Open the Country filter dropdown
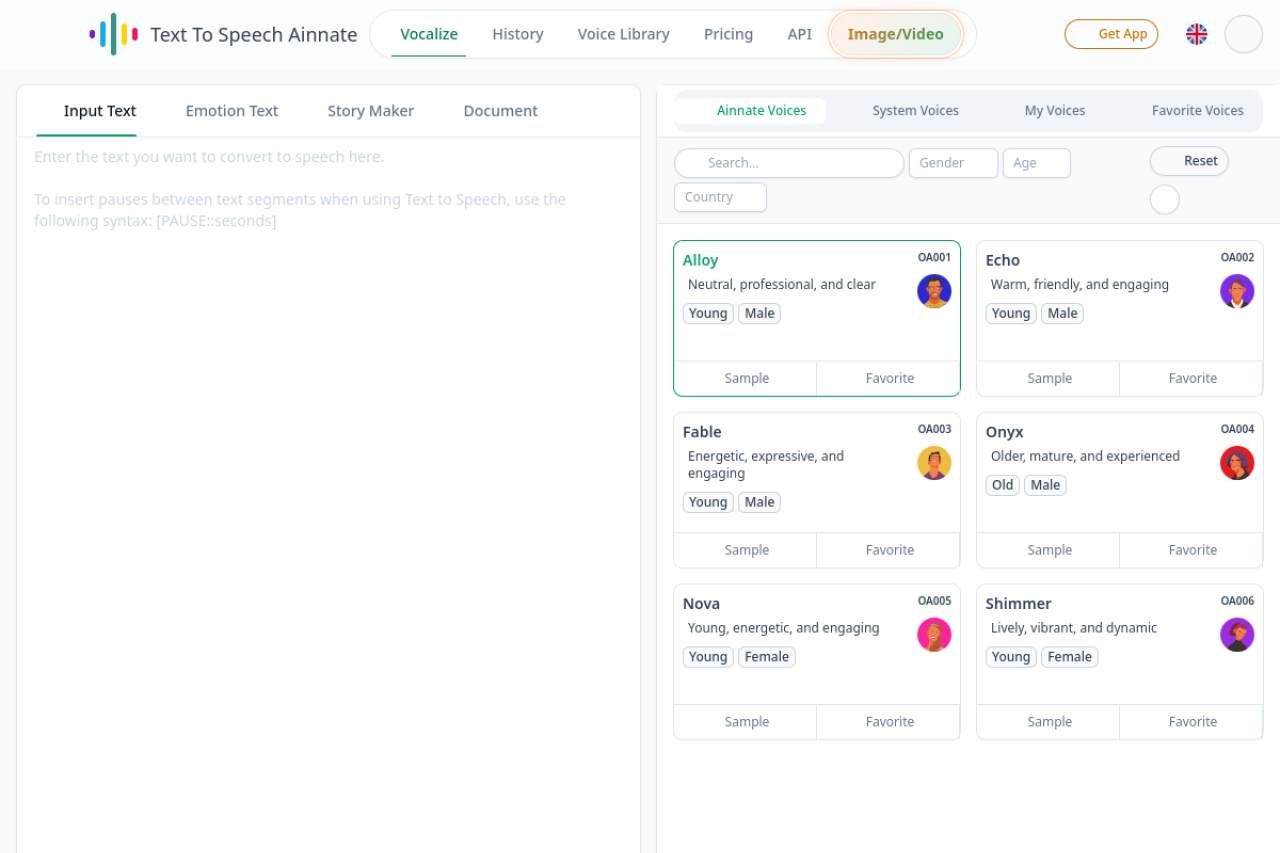1280x853 pixels. (x=720, y=197)
